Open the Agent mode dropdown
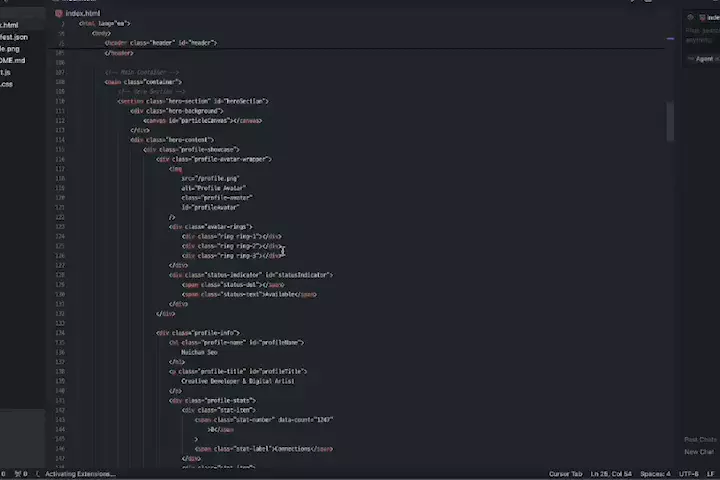This screenshot has width=720, height=480. point(703,59)
